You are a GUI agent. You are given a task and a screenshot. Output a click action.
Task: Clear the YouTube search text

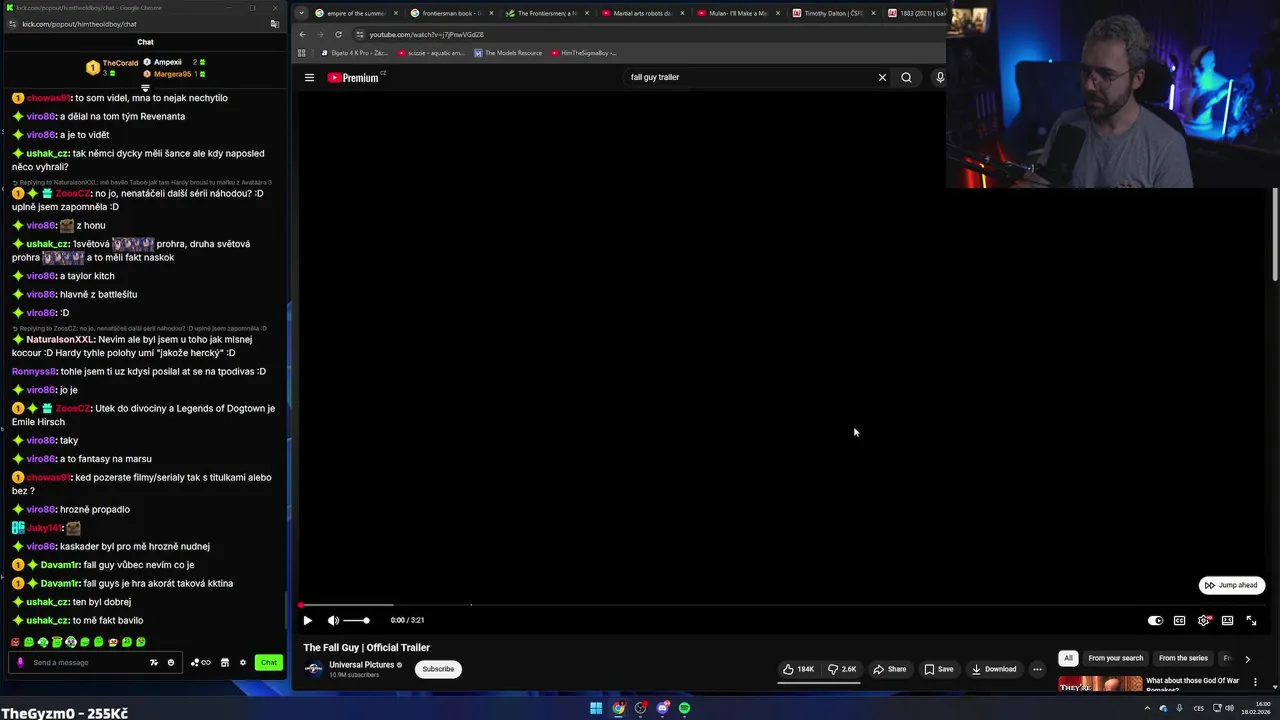pos(882,77)
